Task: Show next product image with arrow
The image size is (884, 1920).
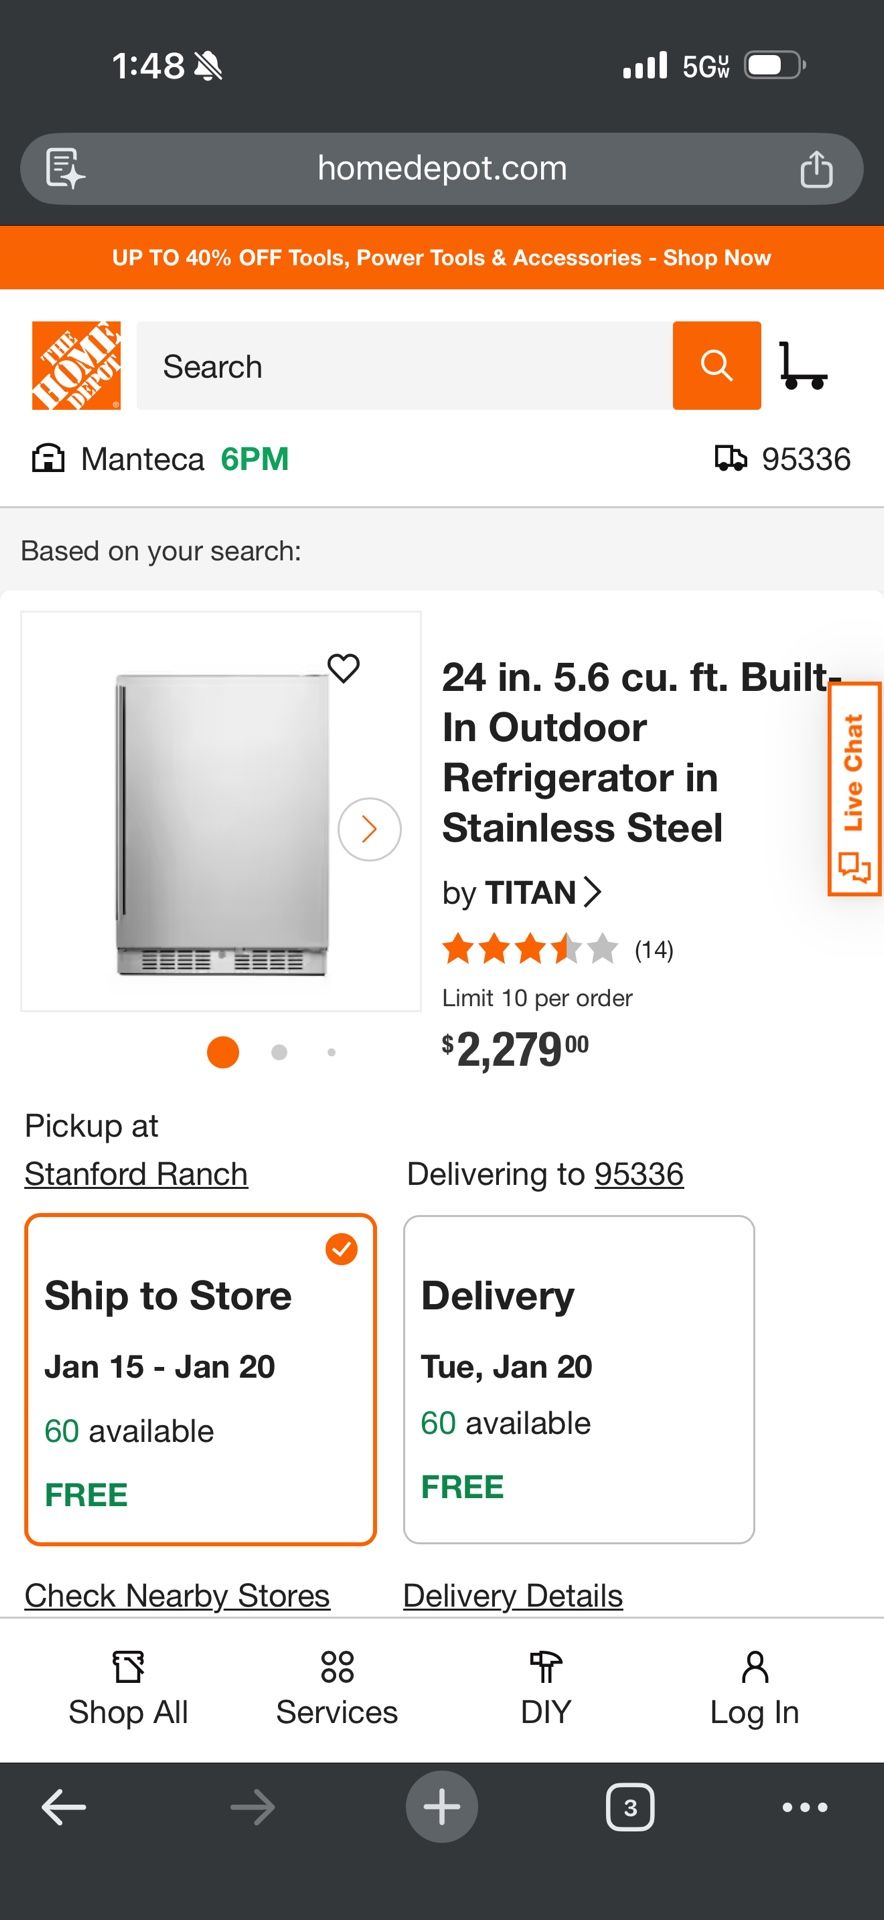Action: click(x=369, y=829)
